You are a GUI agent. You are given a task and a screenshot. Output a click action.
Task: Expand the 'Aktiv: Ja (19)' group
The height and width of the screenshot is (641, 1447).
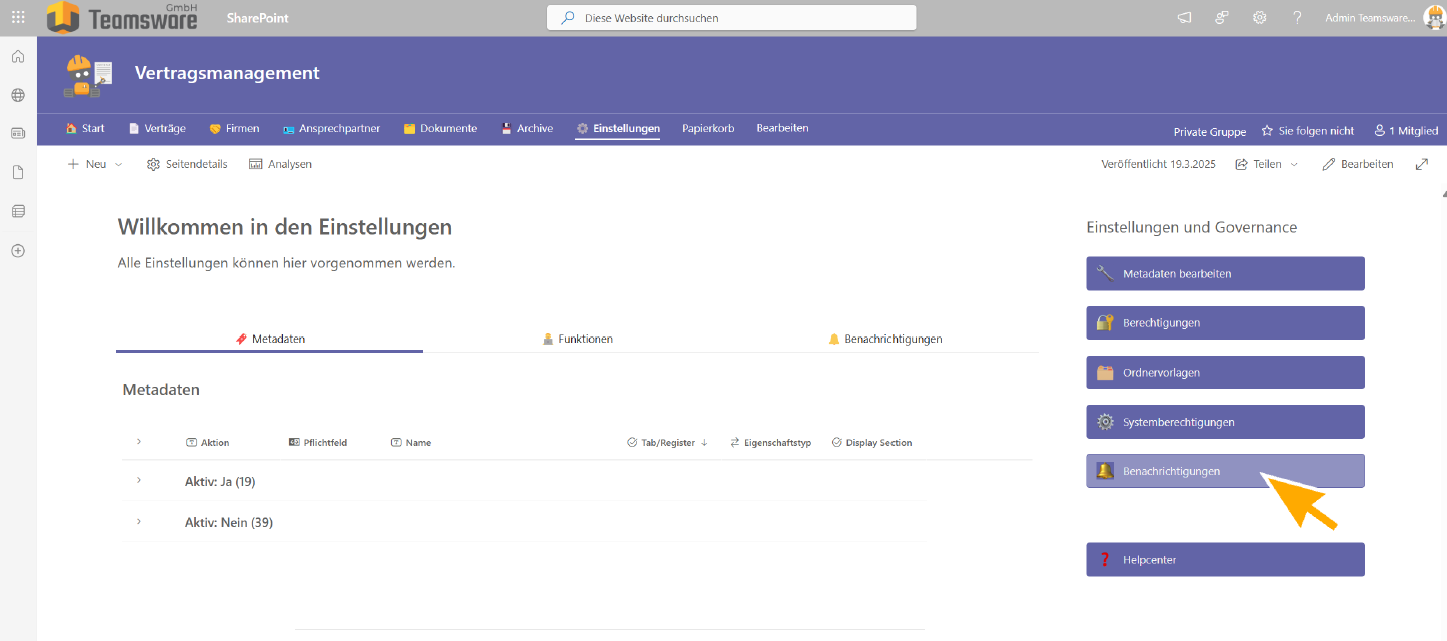coord(139,481)
